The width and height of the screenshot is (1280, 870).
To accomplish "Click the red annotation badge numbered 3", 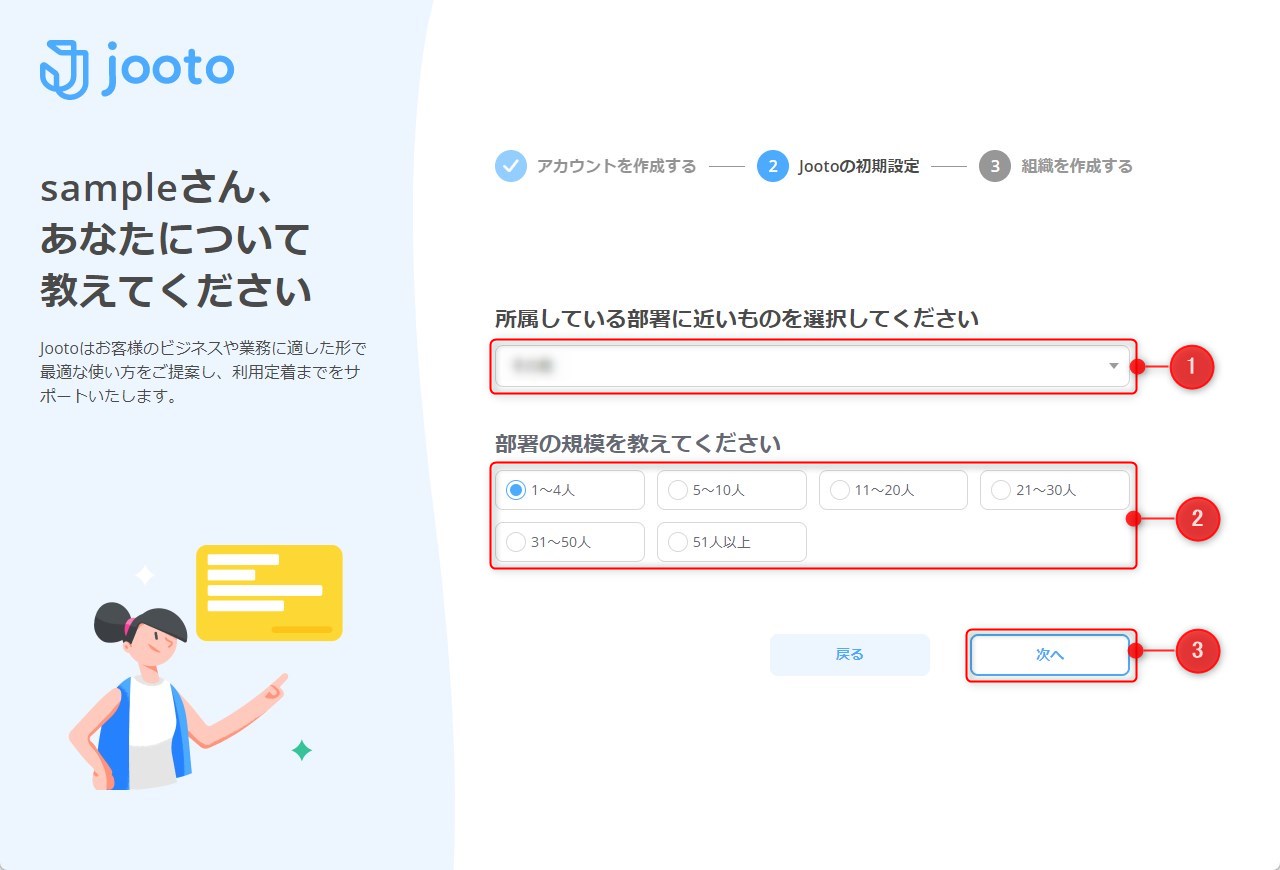I will pyautogui.click(x=1197, y=651).
